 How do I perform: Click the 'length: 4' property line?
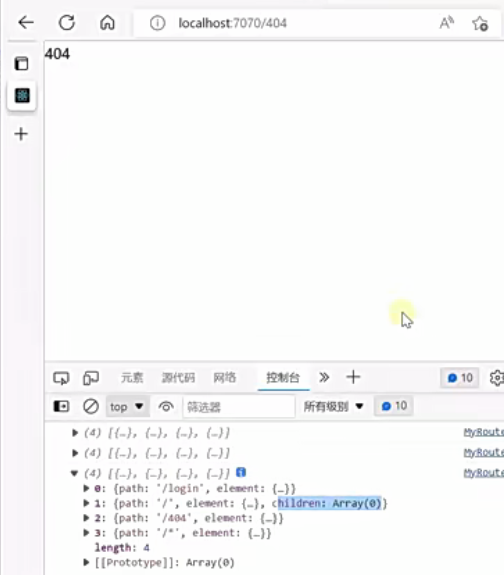click(122, 547)
